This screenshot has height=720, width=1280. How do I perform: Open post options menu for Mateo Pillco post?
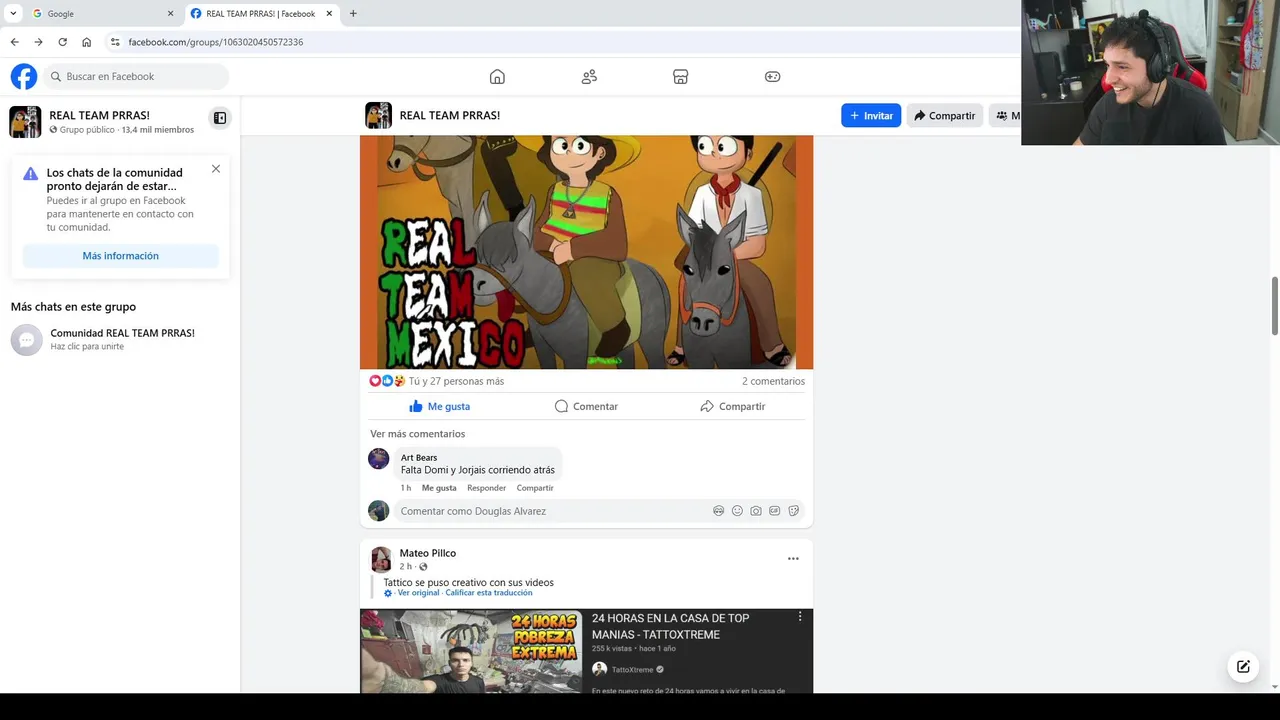pos(793,559)
